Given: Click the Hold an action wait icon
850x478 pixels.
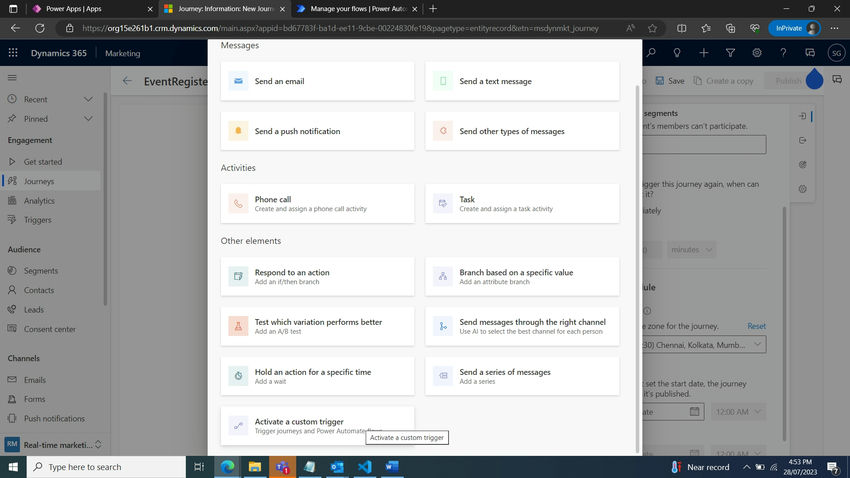Looking at the screenshot, I should tap(238, 376).
